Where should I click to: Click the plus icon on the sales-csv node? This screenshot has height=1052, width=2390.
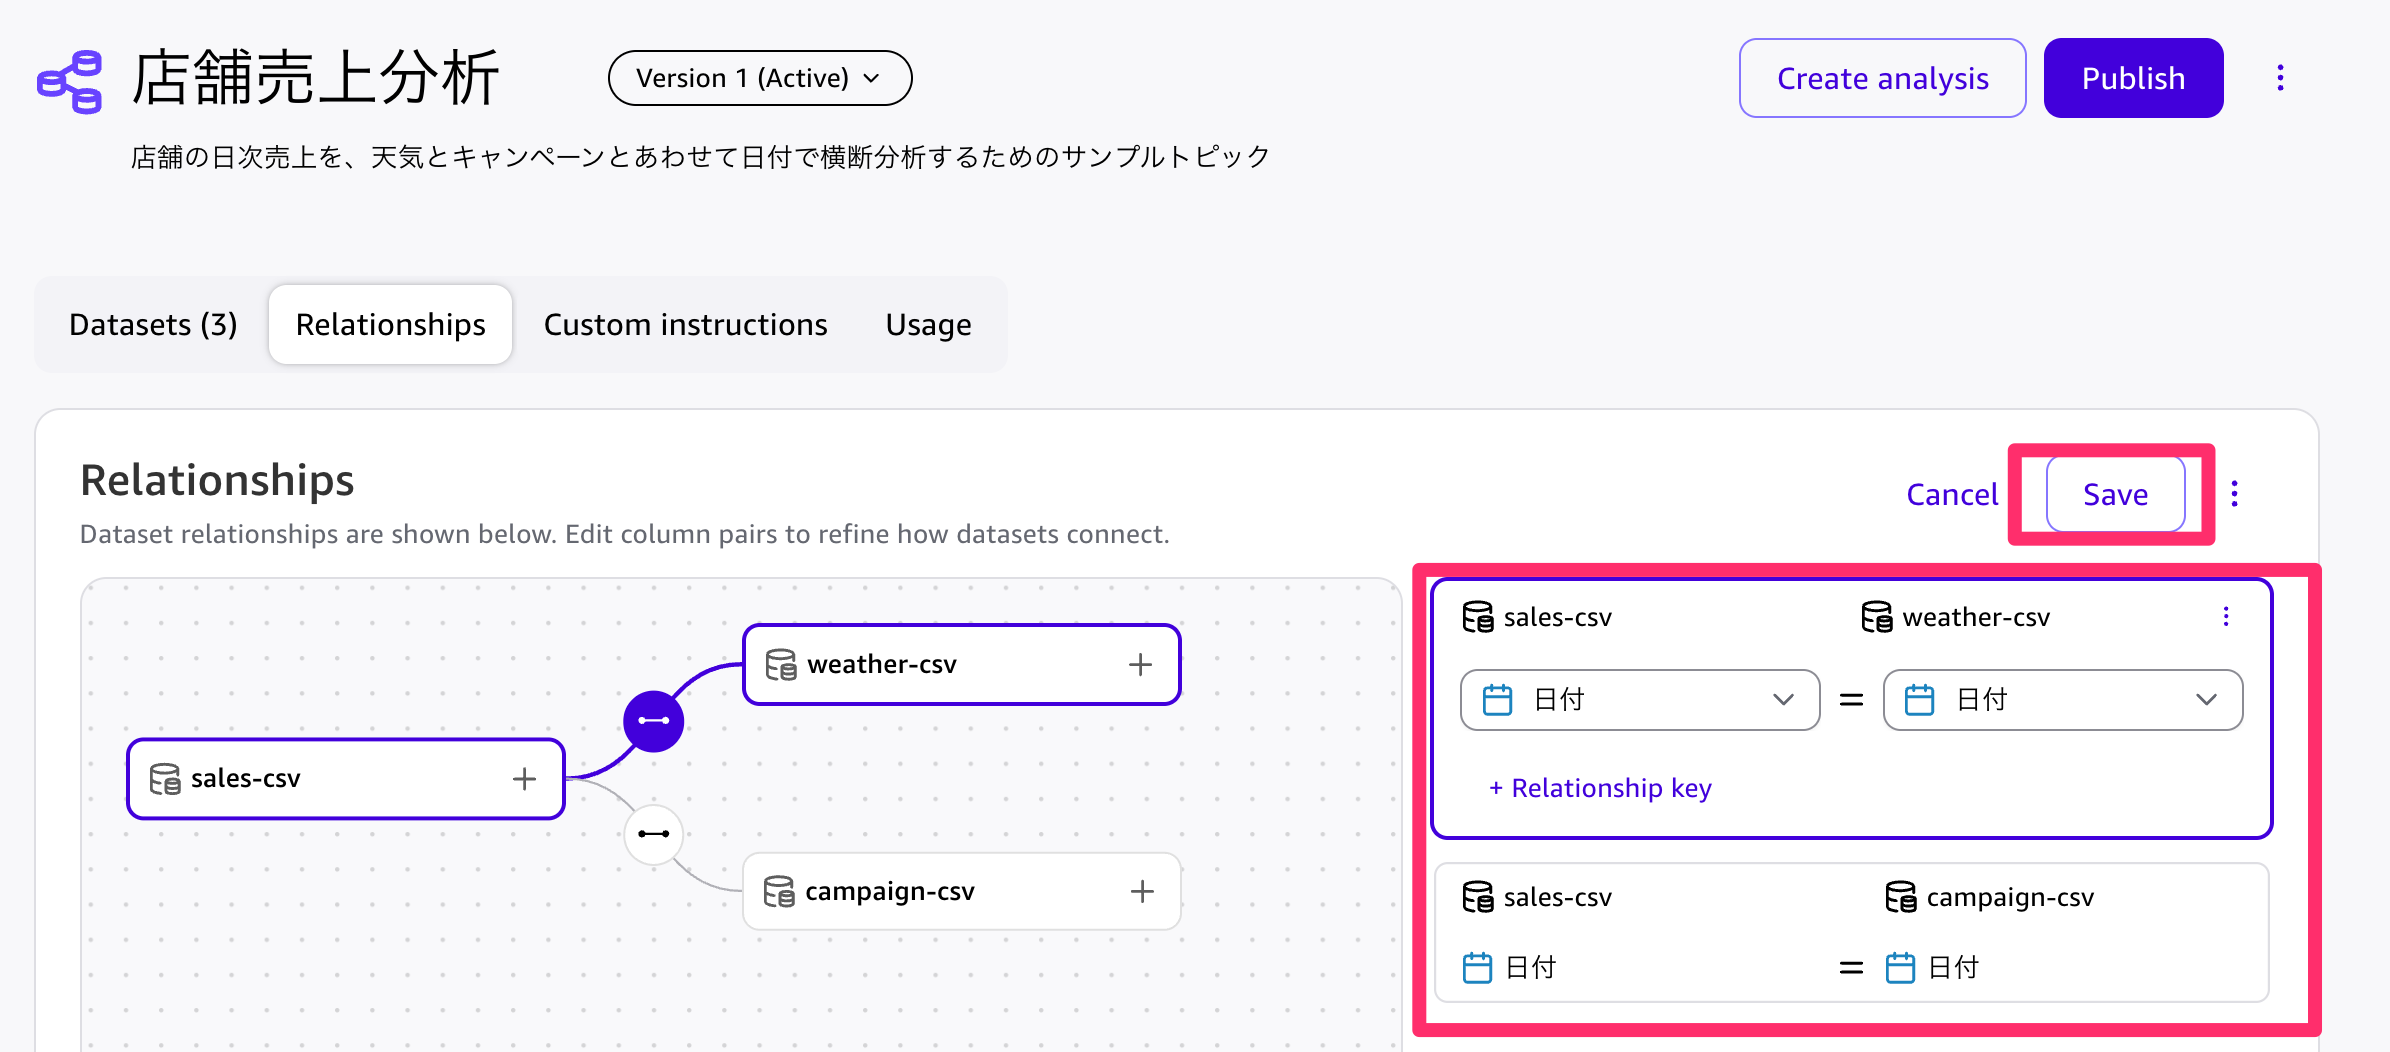click(x=525, y=779)
